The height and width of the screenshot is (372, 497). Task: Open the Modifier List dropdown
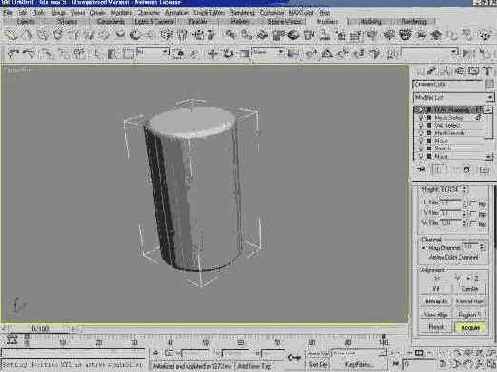coord(453,98)
